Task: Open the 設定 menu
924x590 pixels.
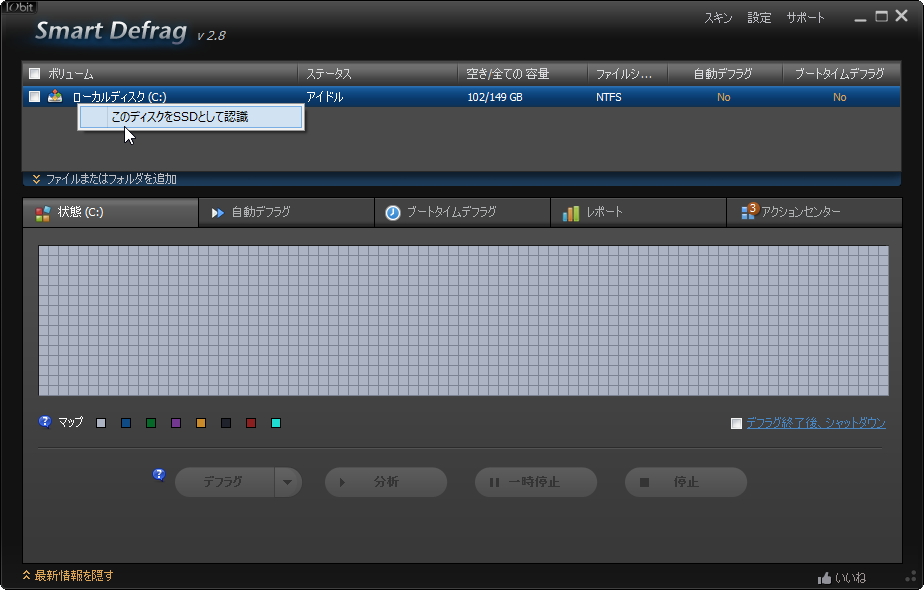Action: 759,18
